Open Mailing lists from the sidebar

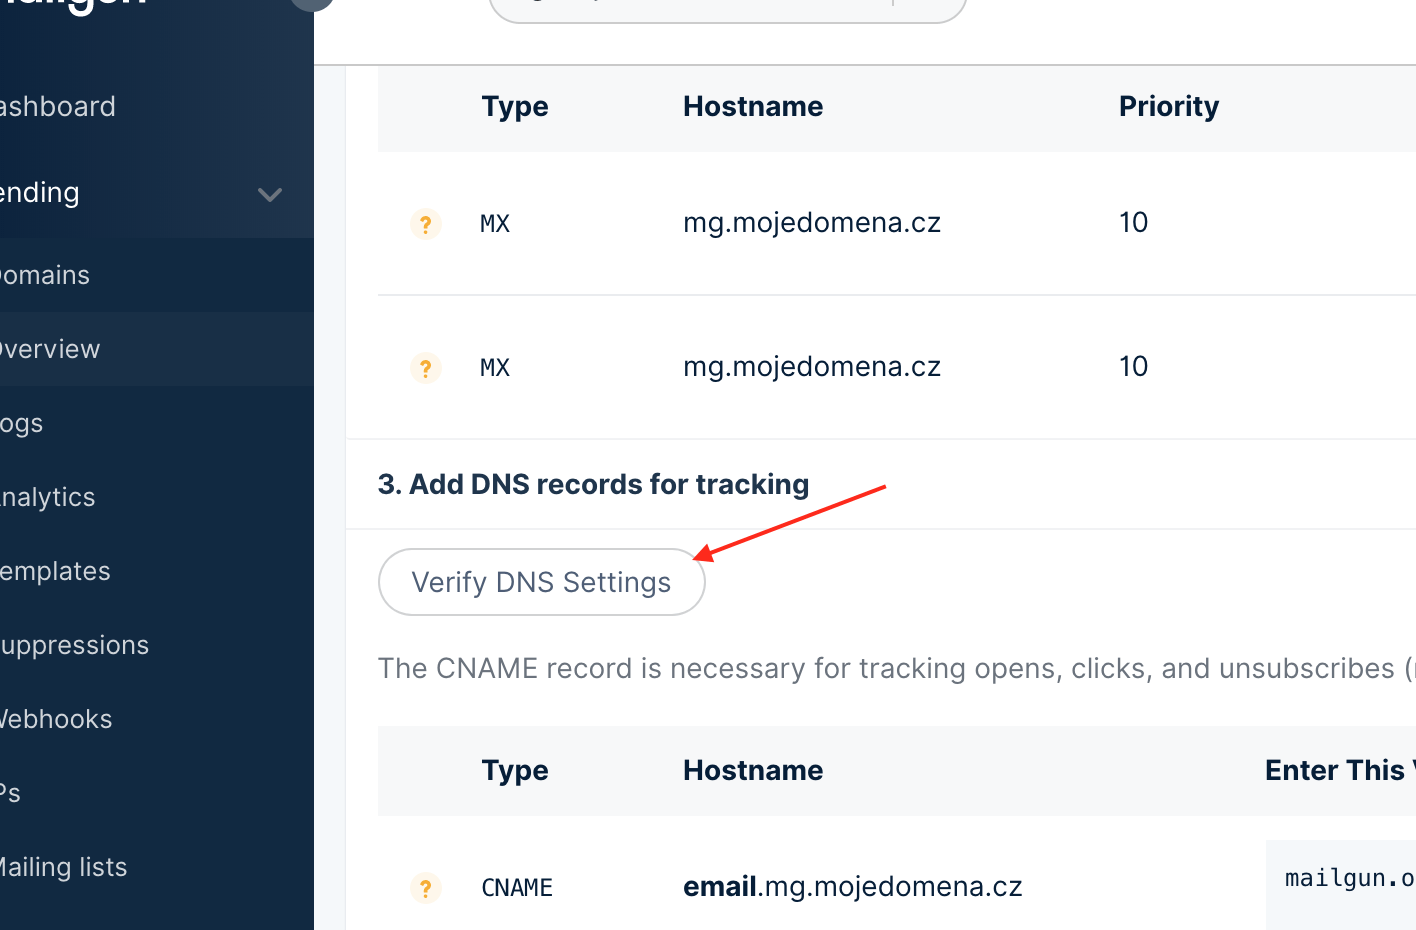click(x=63, y=867)
